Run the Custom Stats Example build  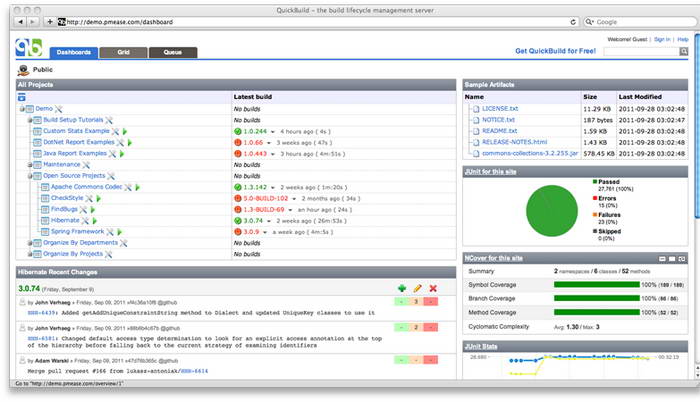[x=125, y=131]
